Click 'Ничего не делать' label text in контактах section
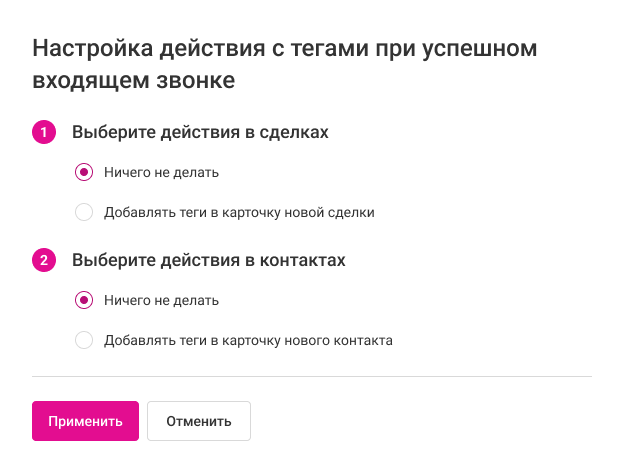This screenshot has height=473, width=624. point(161,300)
